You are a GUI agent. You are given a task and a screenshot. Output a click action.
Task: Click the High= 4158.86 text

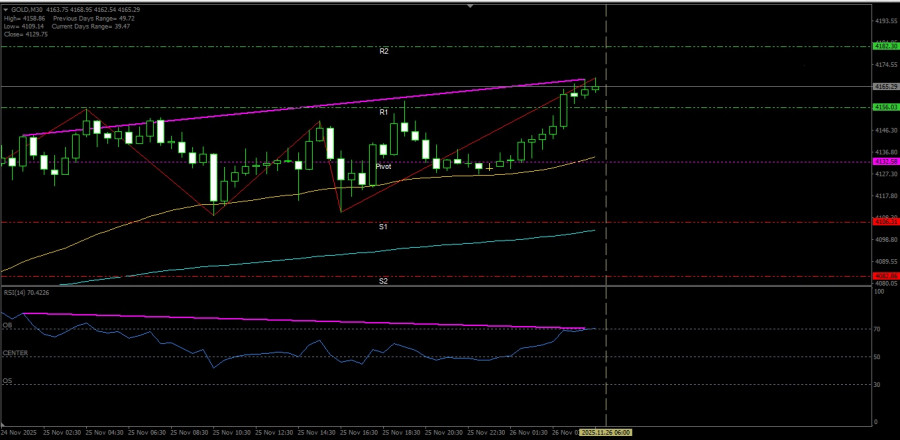coord(25,18)
